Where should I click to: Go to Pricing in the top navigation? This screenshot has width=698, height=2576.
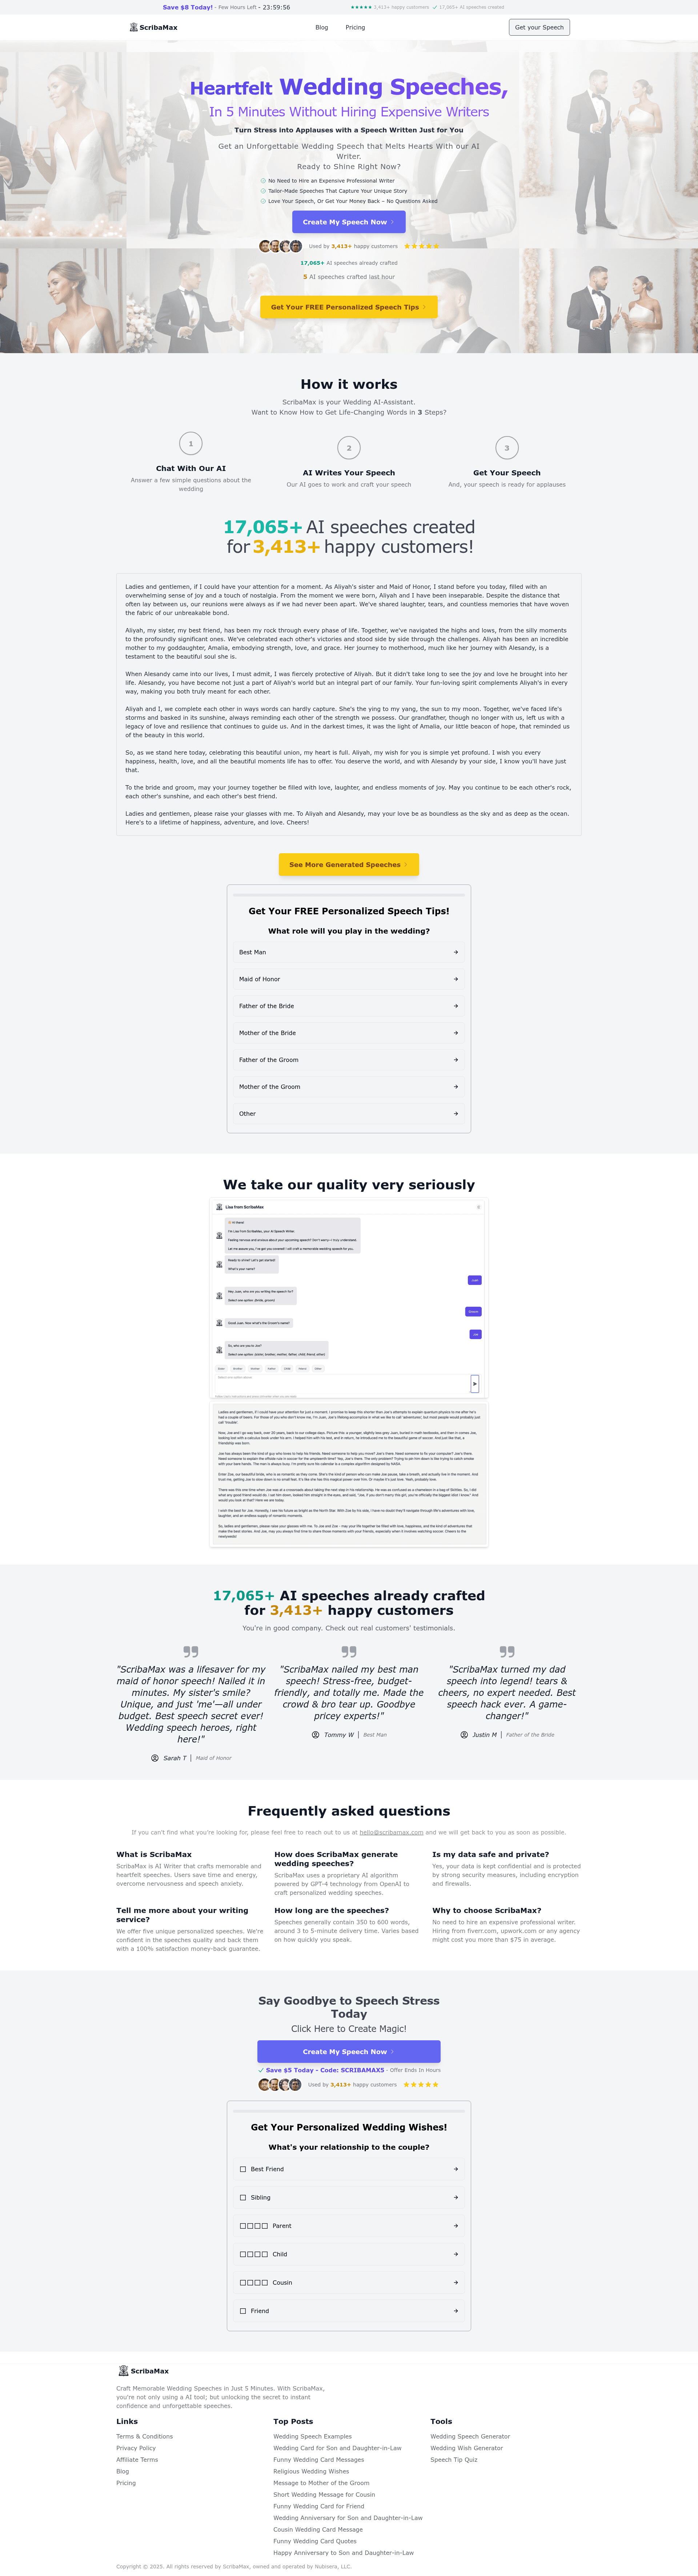point(355,27)
